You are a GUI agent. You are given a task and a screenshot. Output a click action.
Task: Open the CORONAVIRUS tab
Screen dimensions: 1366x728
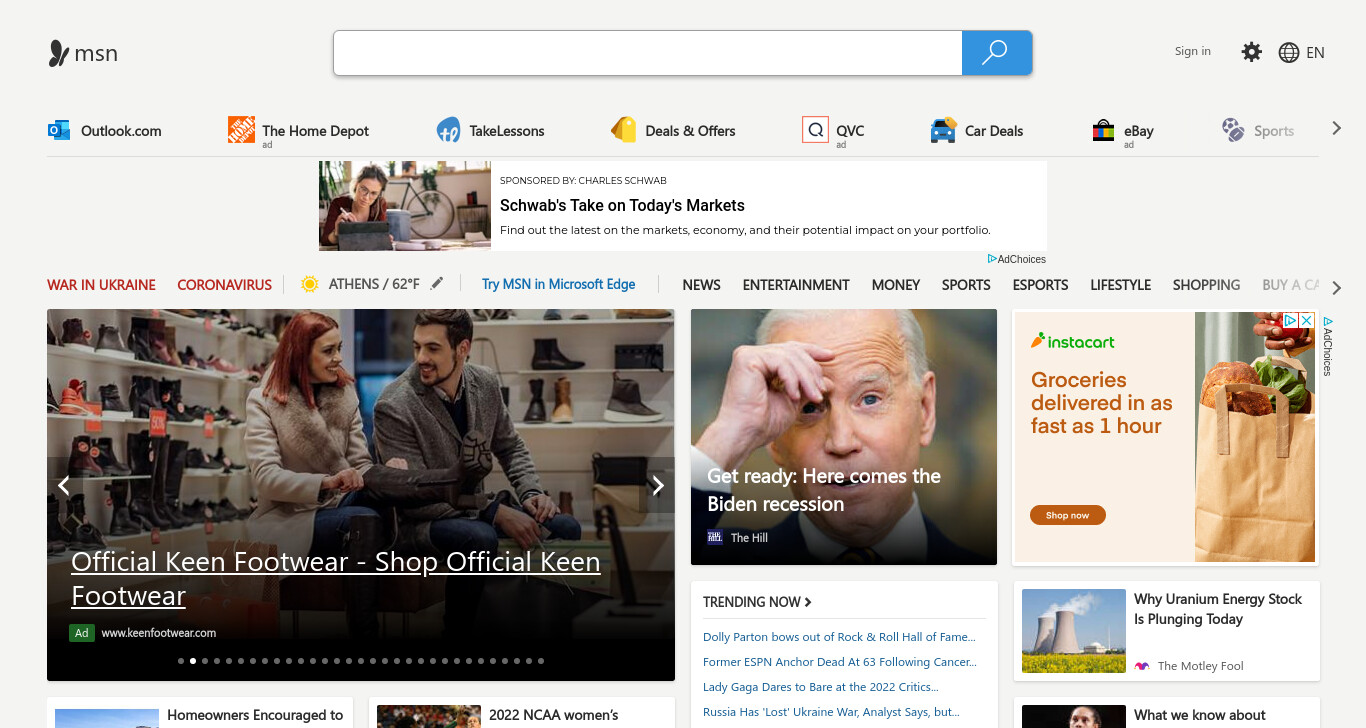click(x=224, y=285)
